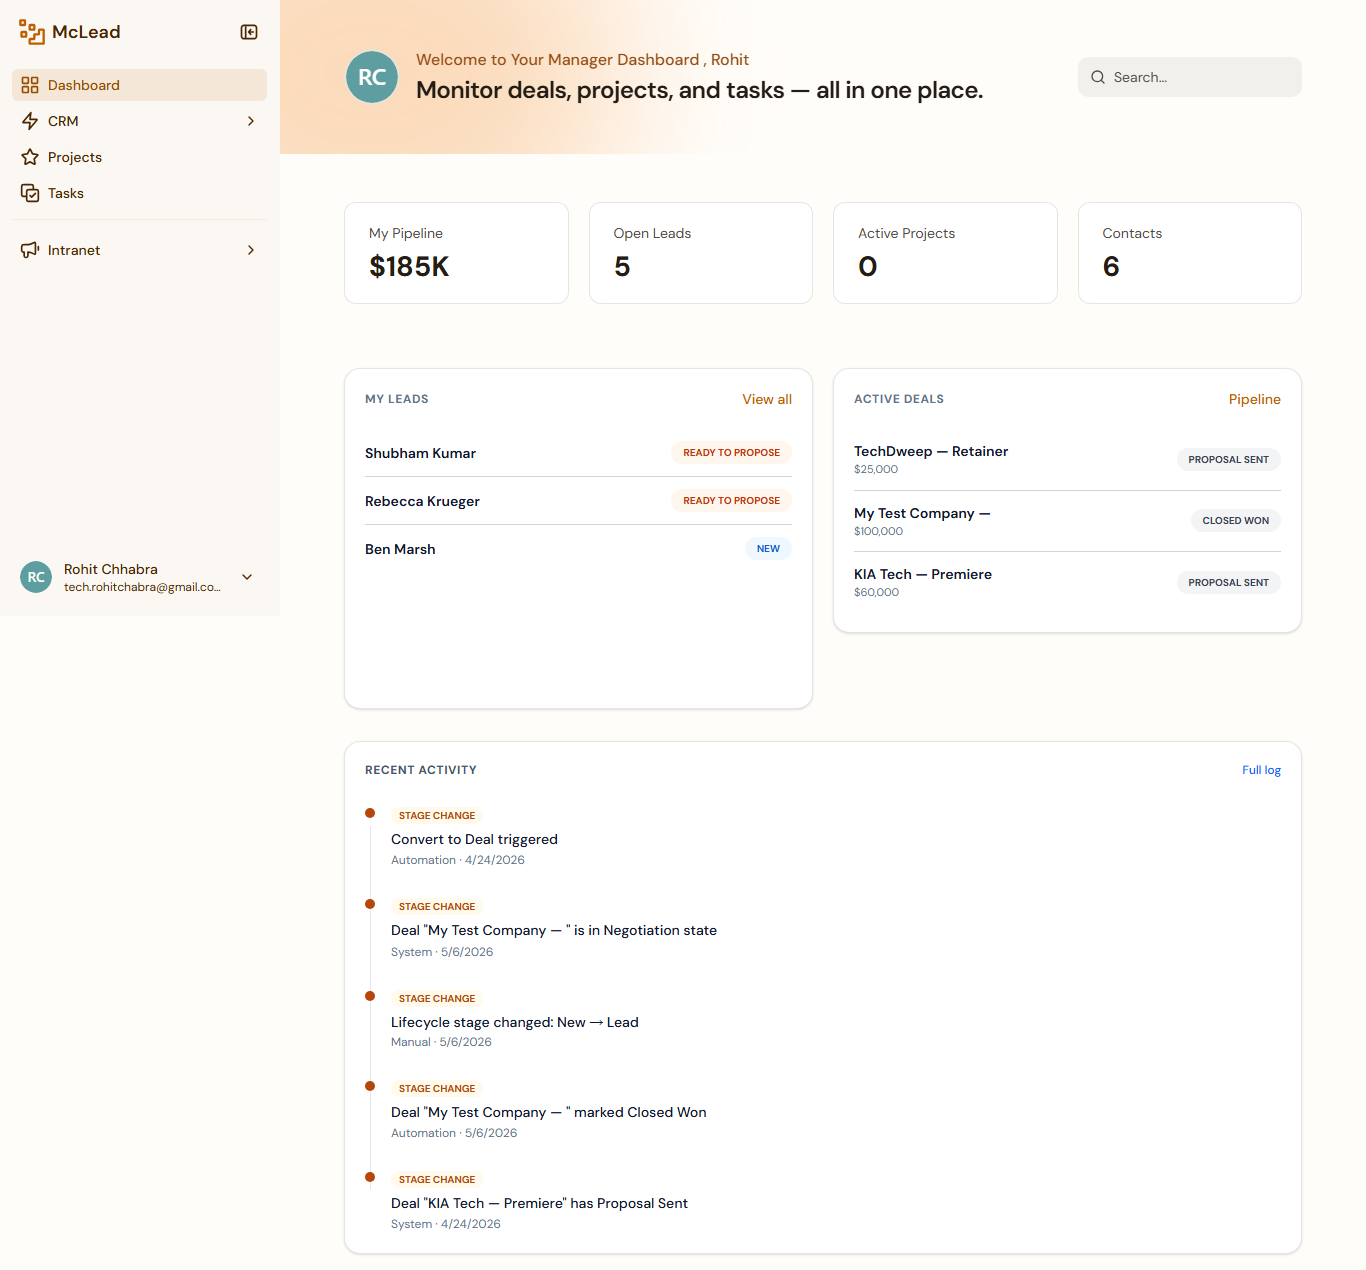The height and width of the screenshot is (1270, 1366).
Task: Open the Rohit Chhabra account dropdown
Action: (x=247, y=577)
